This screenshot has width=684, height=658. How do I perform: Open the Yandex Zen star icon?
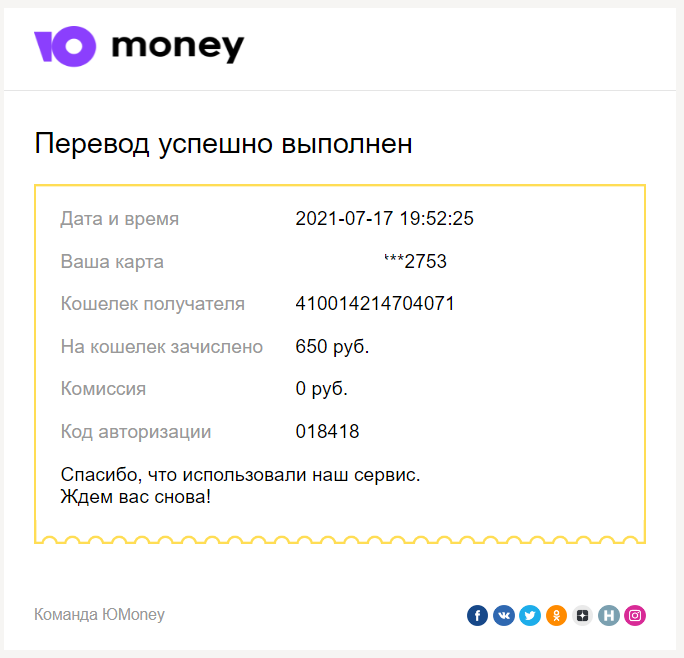click(x=582, y=615)
